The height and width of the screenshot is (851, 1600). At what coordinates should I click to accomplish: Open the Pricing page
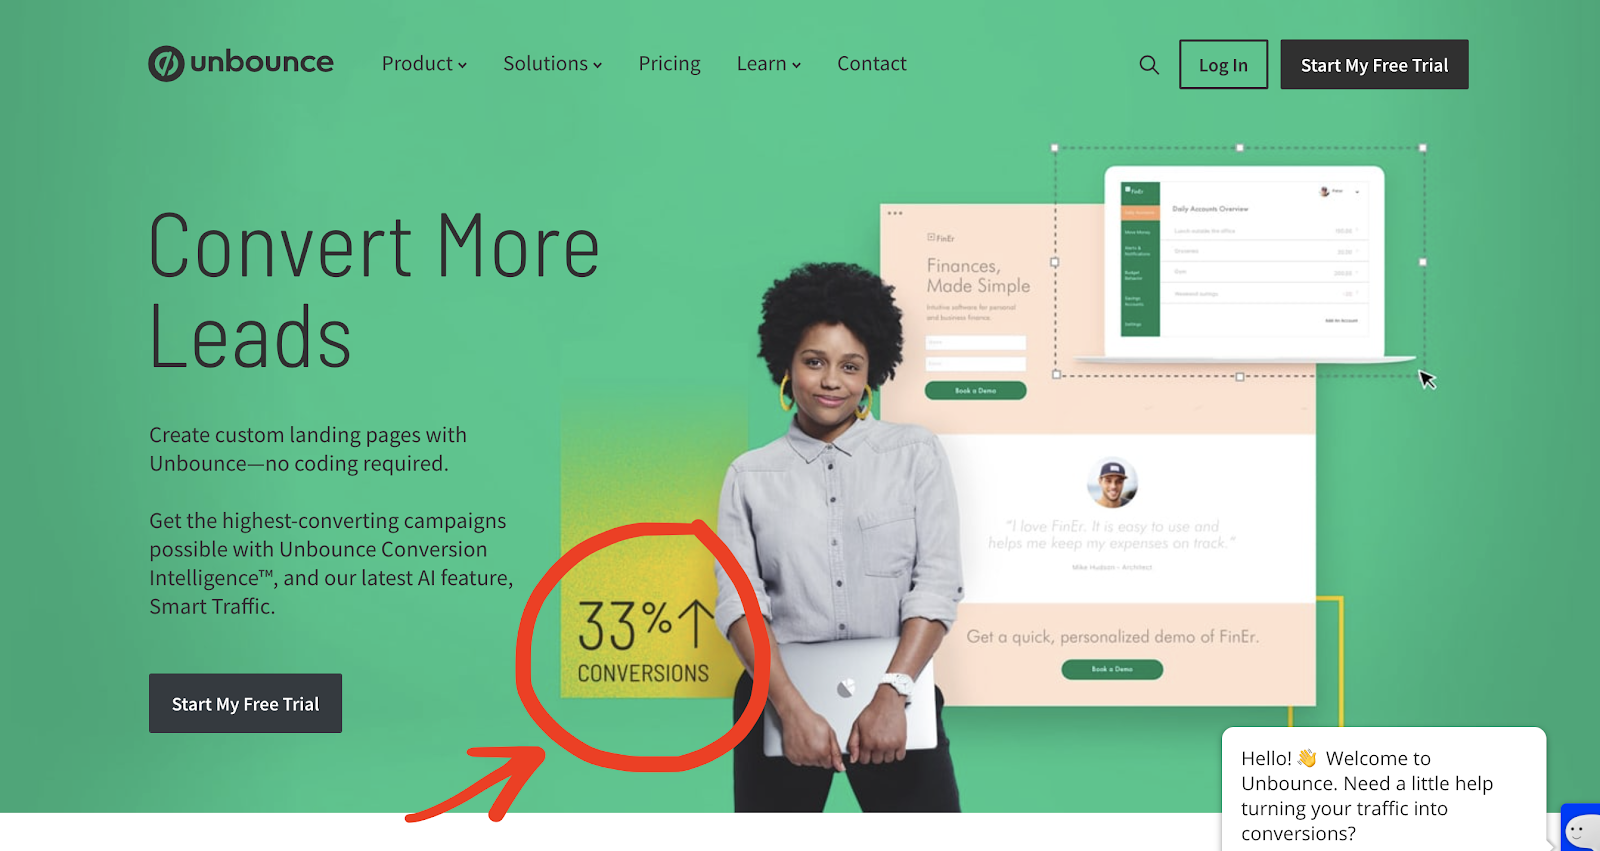point(669,64)
